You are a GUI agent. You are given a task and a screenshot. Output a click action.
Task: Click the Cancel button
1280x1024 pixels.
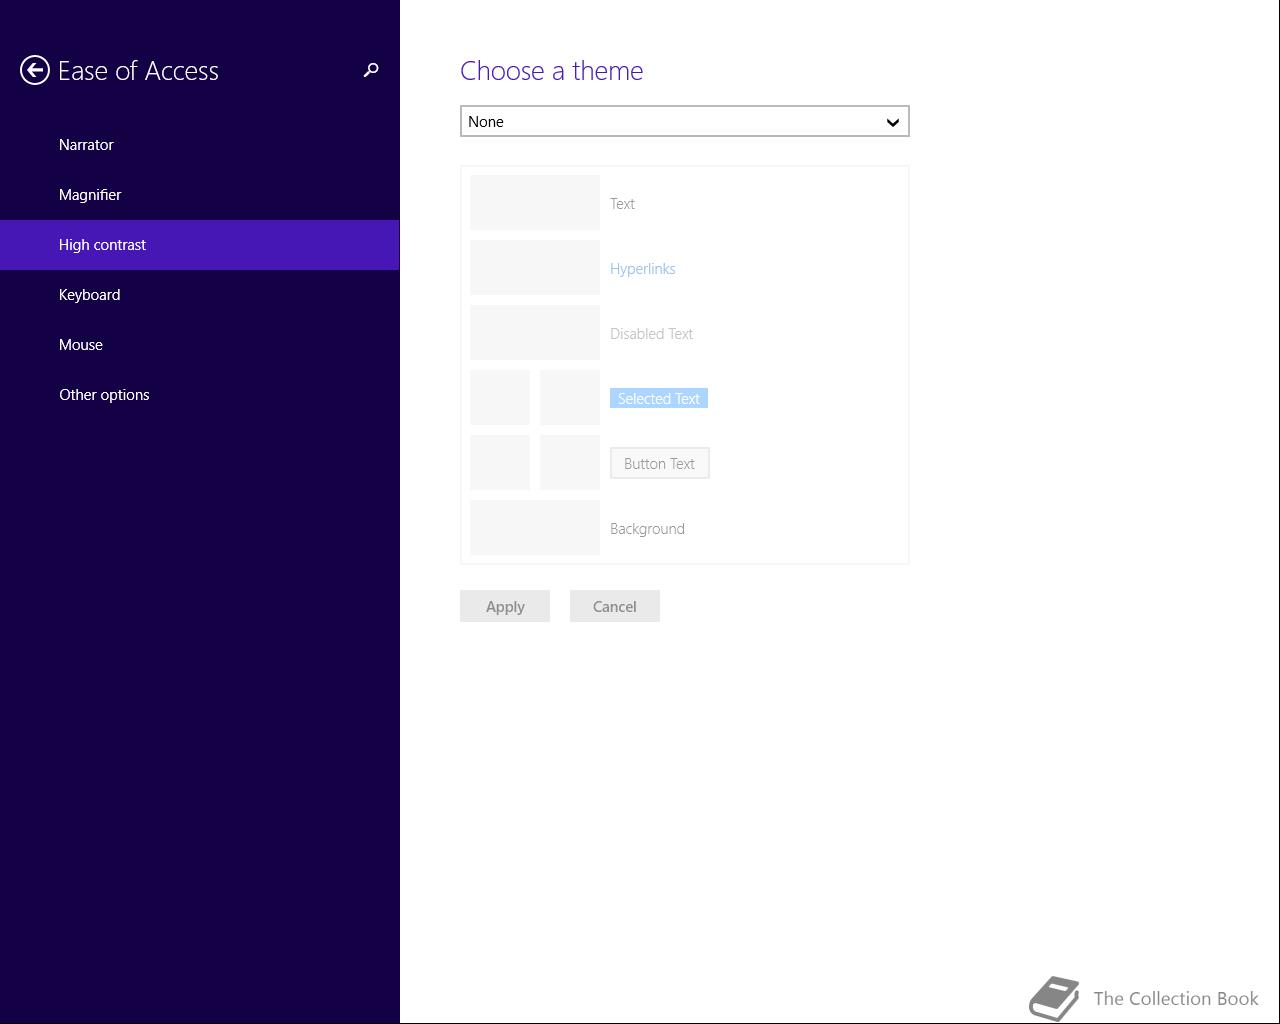click(x=615, y=606)
